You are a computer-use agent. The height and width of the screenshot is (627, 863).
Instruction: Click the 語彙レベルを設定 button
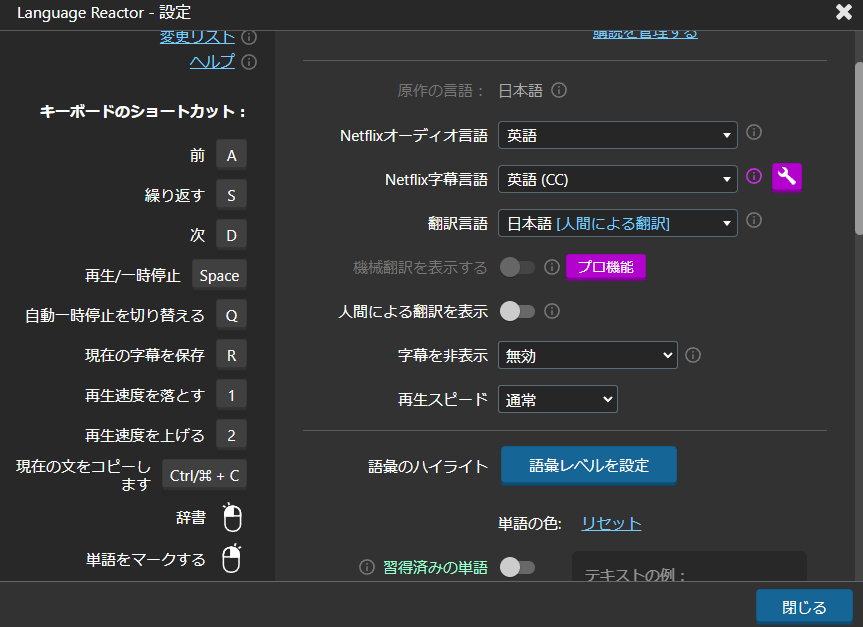[588, 465]
